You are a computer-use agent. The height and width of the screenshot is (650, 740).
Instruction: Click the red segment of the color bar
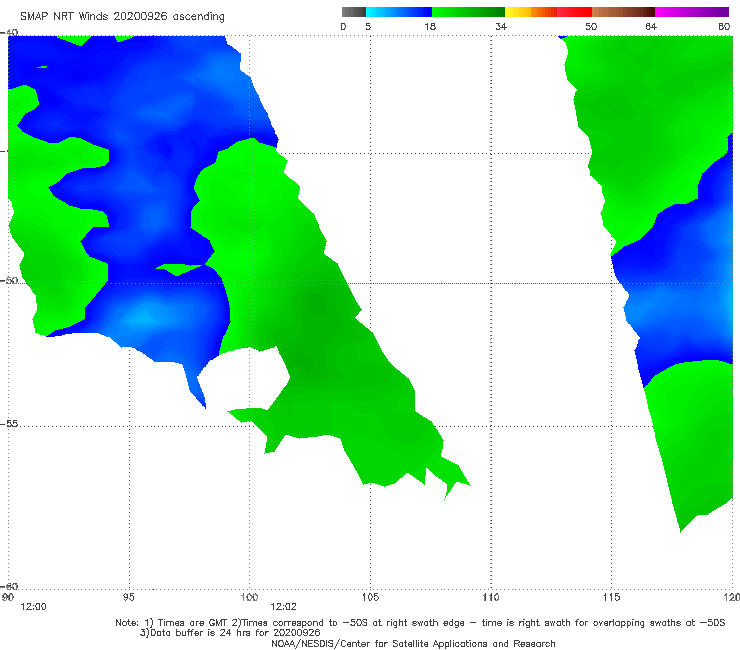pyautogui.click(x=574, y=12)
